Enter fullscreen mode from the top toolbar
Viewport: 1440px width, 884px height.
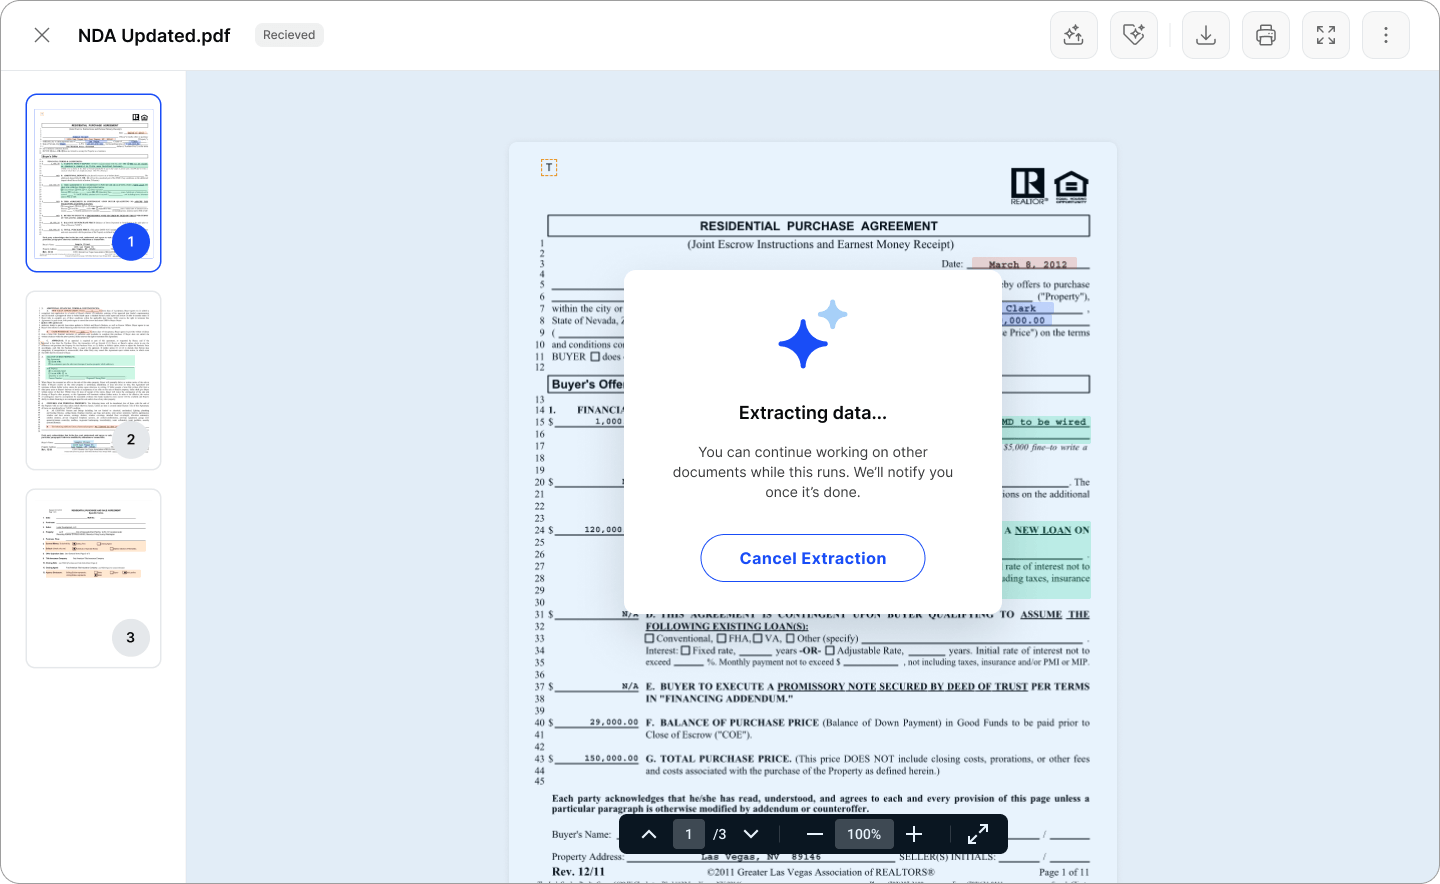click(x=1326, y=34)
